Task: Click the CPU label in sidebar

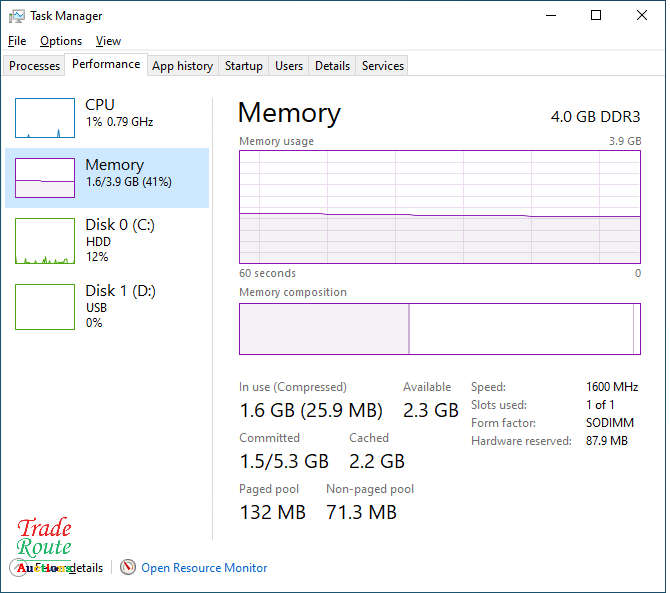Action: 100,105
